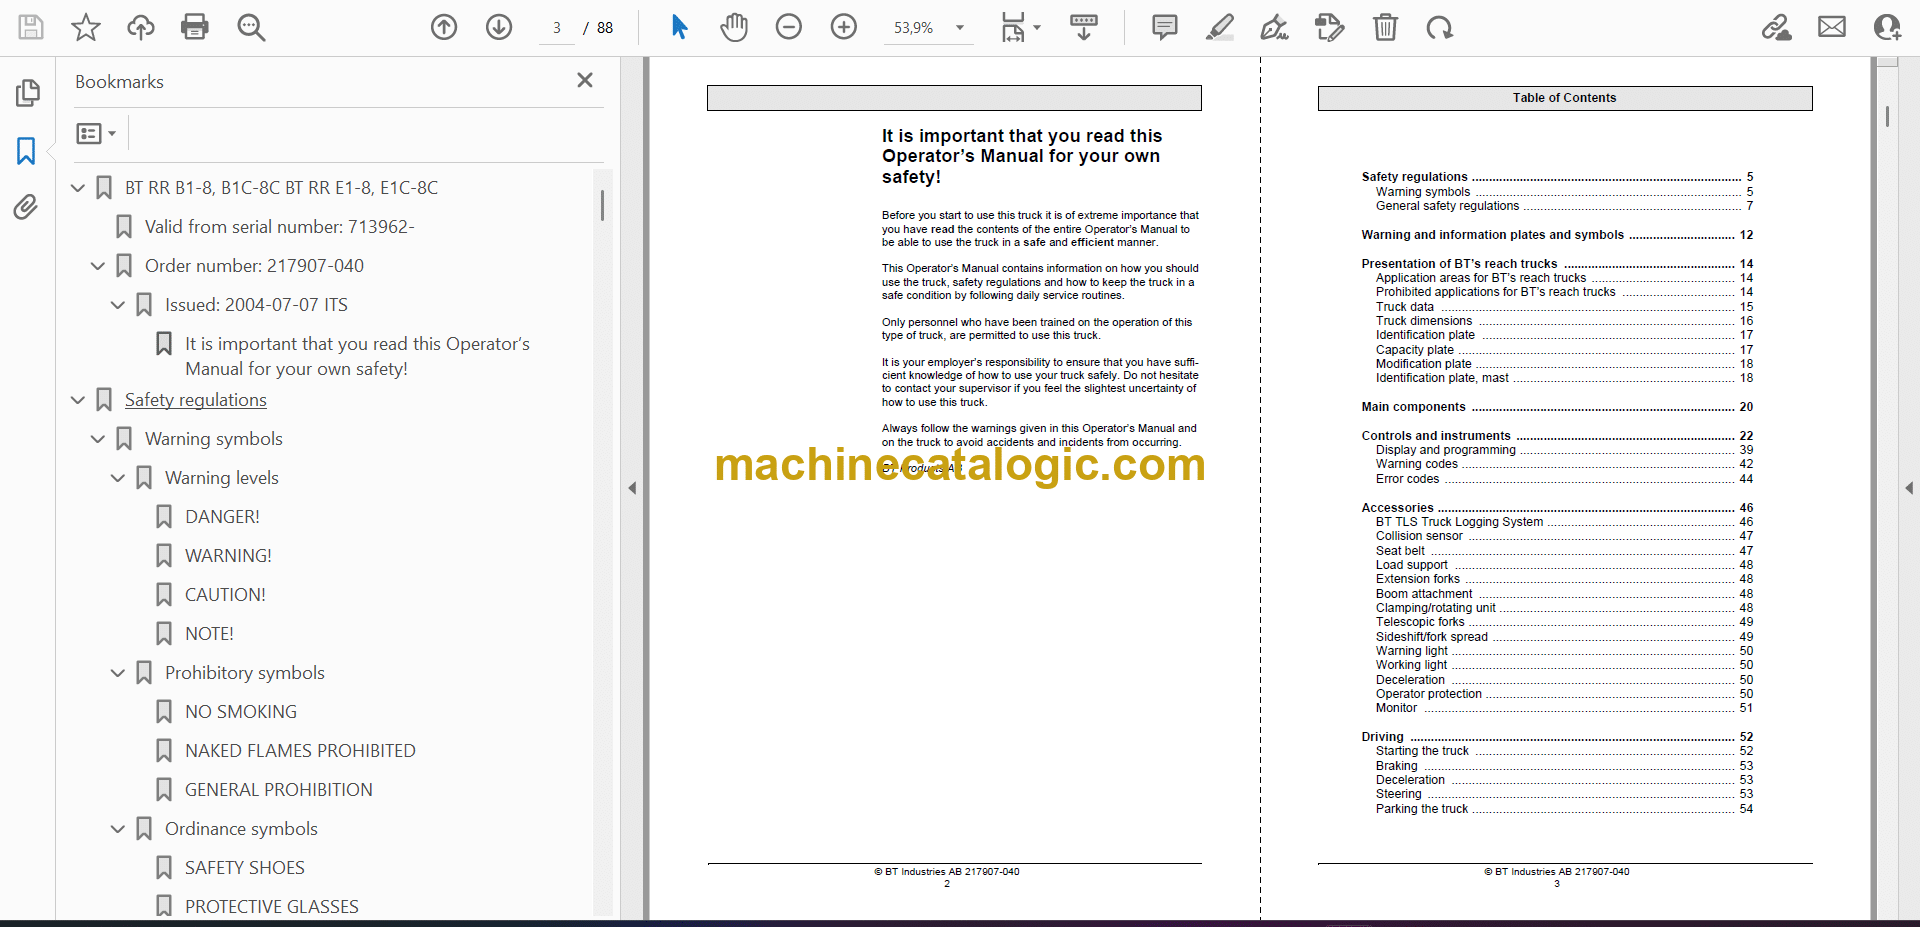Collapse the Safety regulations bookmark

coord(78,400)
